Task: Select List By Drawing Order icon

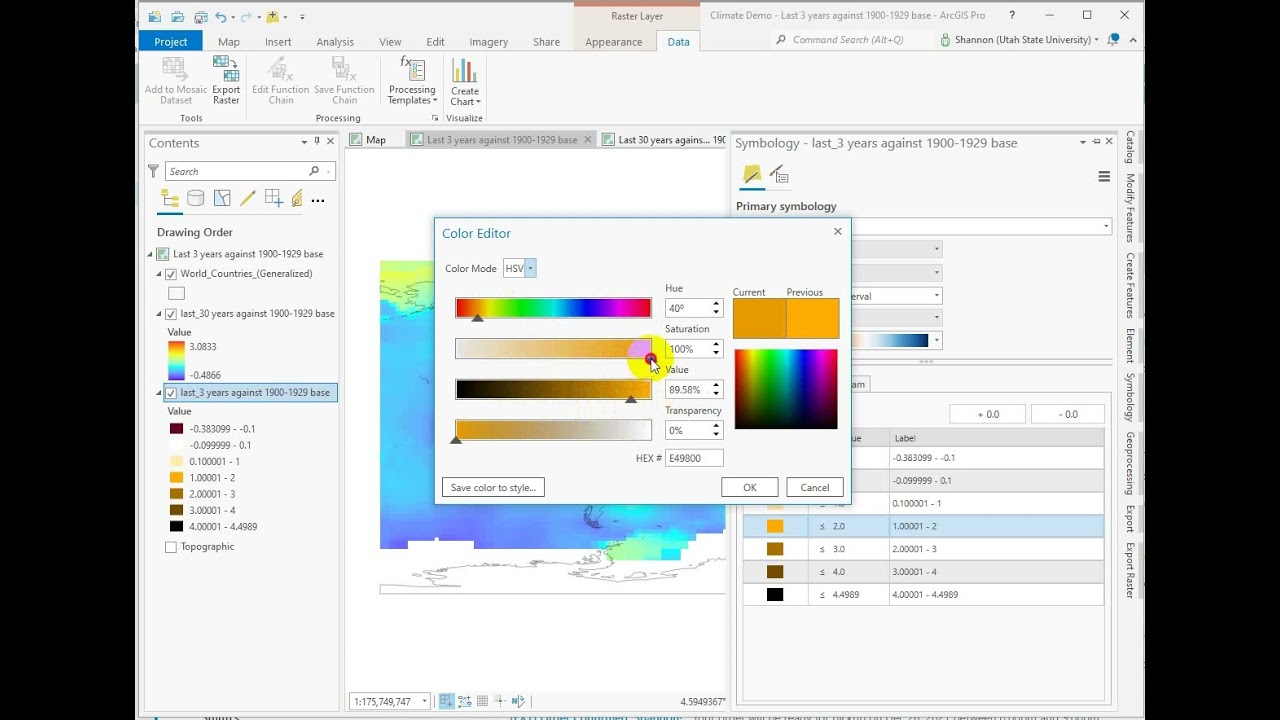Action: (x=170, y=199)
